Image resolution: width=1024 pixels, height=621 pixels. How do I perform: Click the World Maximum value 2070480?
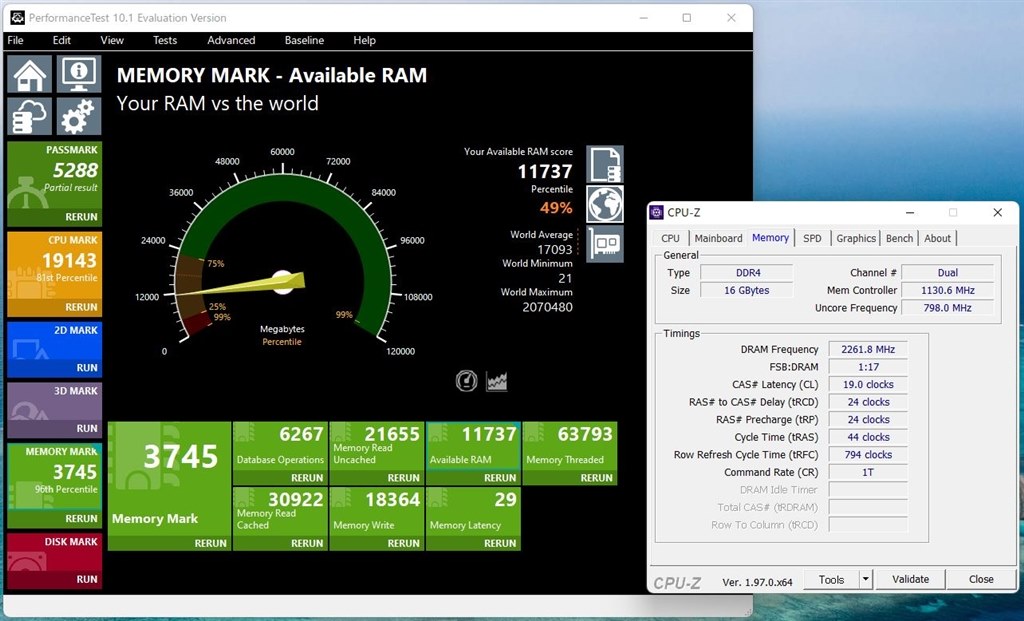tap(547, 307)
